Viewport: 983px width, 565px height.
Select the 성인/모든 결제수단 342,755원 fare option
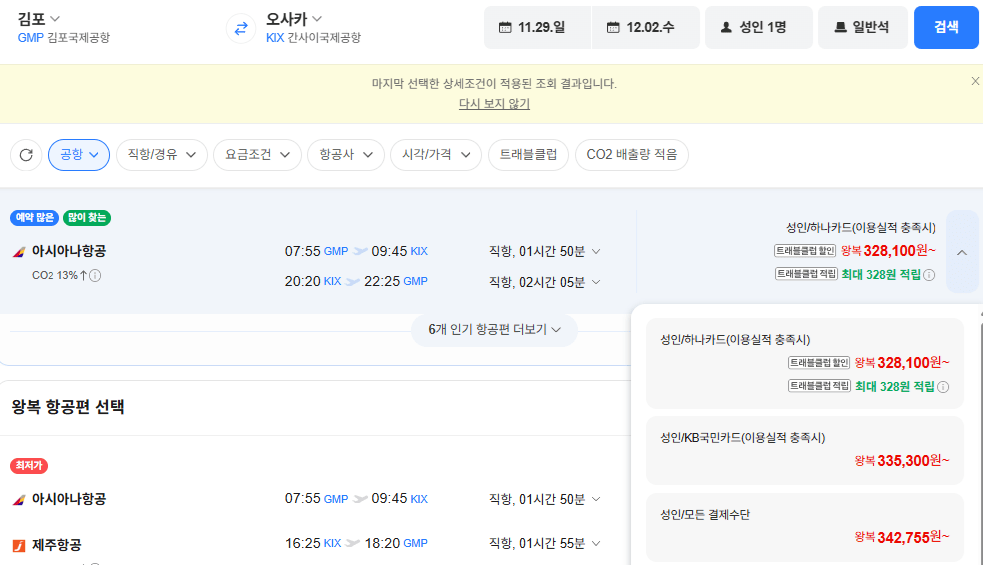(x=804, y=527)
